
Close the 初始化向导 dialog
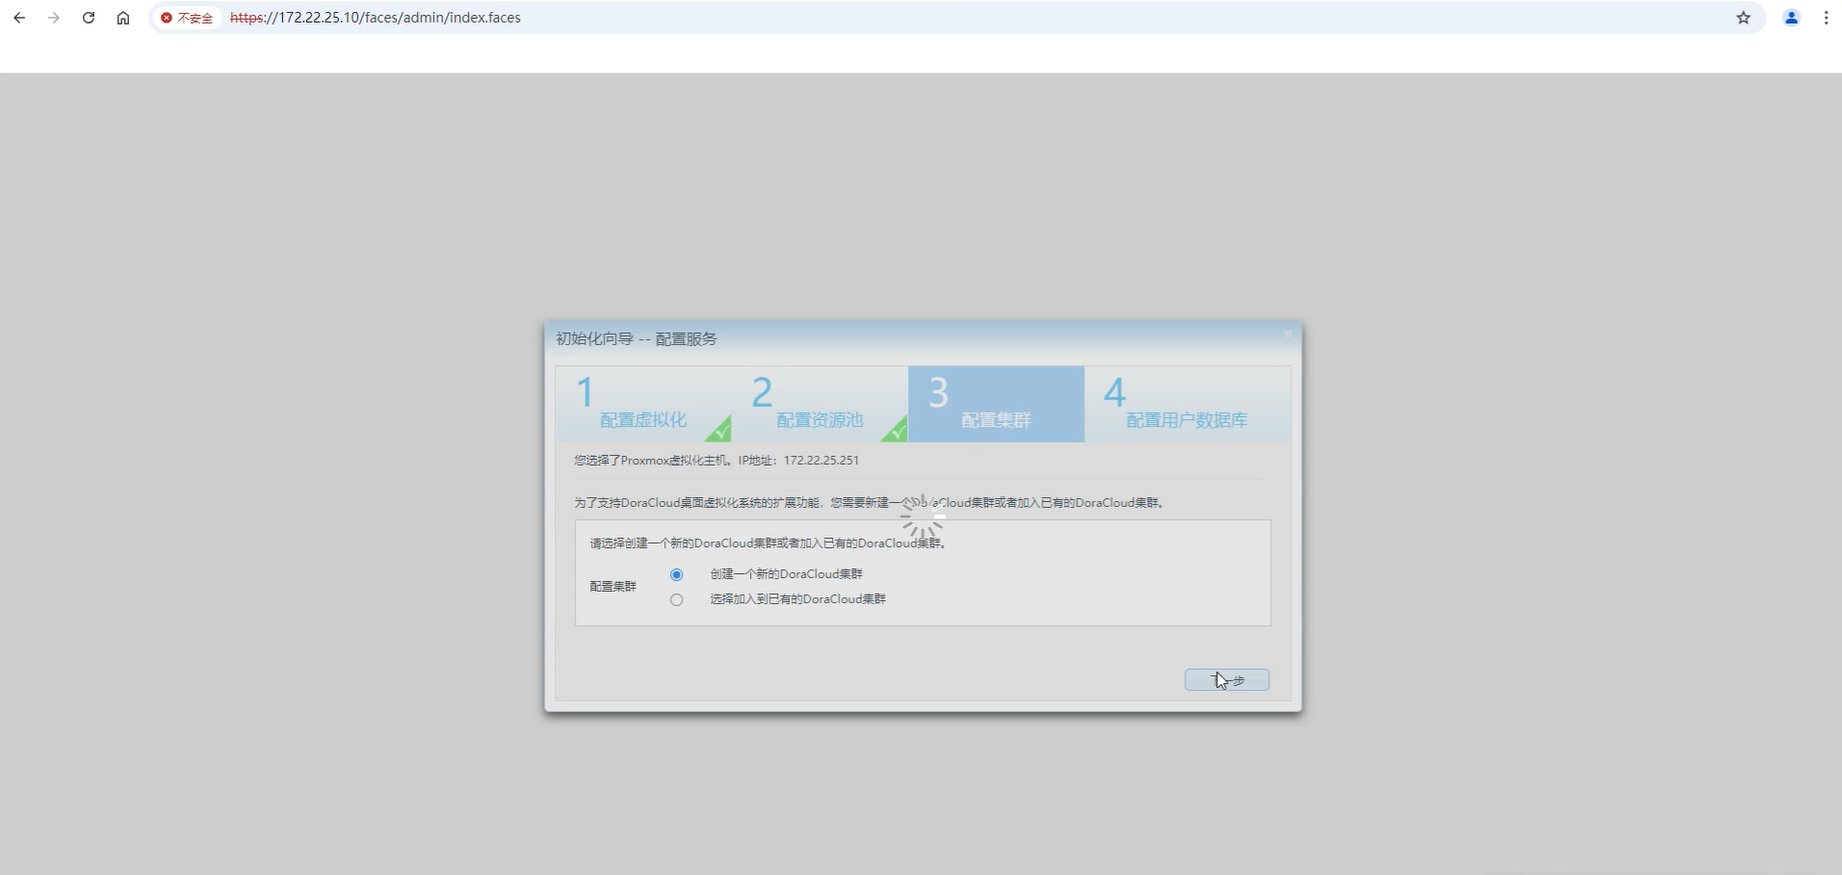[1288, 334]
